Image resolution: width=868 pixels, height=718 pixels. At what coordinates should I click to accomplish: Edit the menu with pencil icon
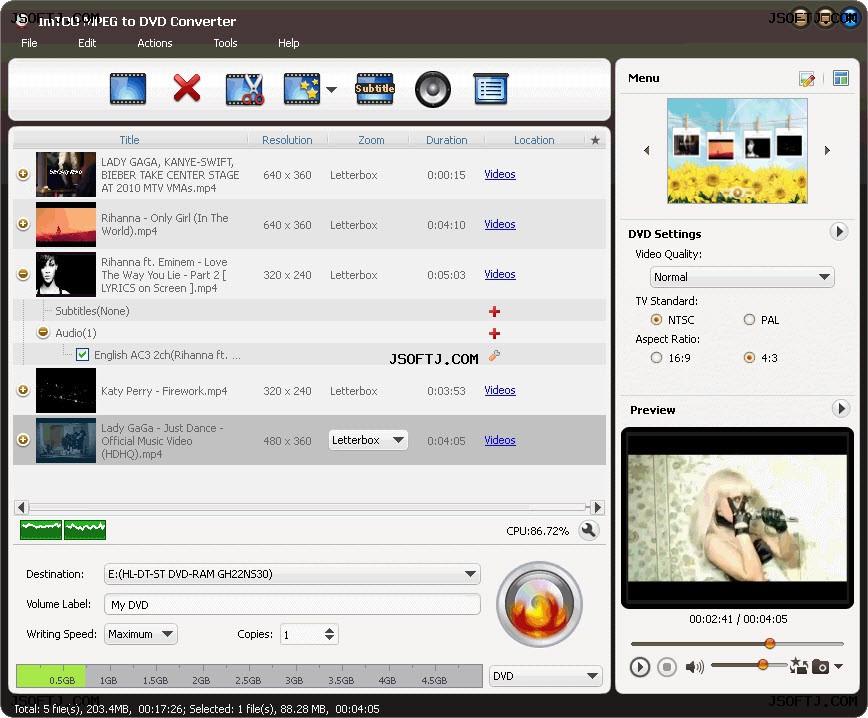(807, 79)
